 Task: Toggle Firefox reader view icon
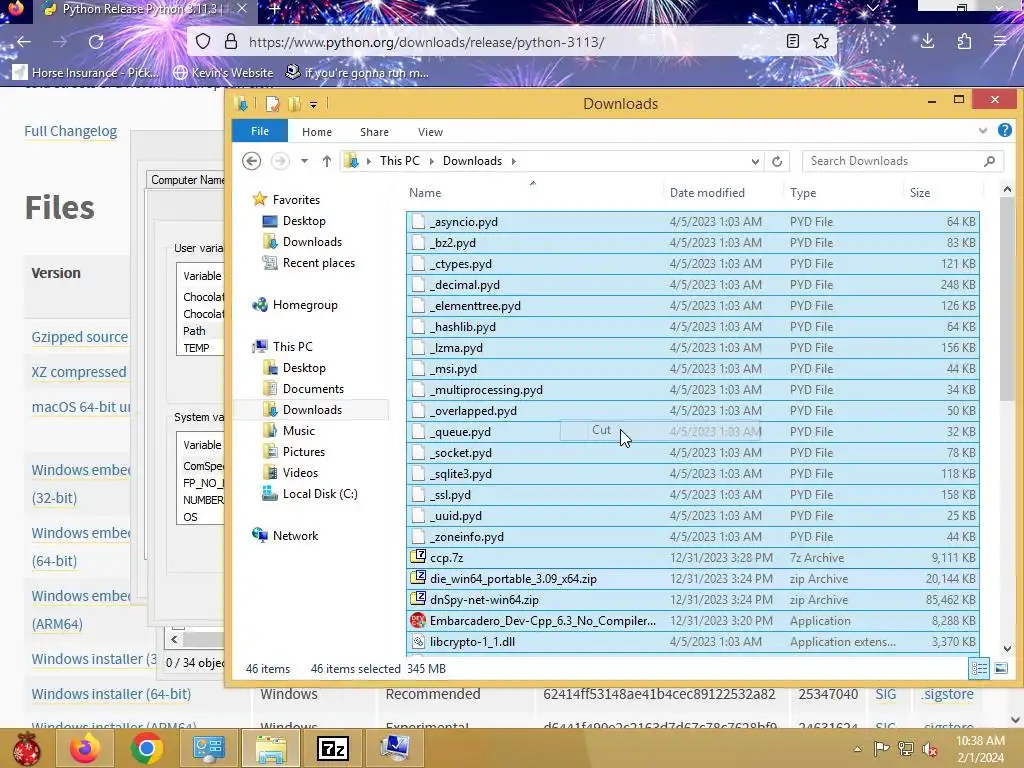(793, 42)
